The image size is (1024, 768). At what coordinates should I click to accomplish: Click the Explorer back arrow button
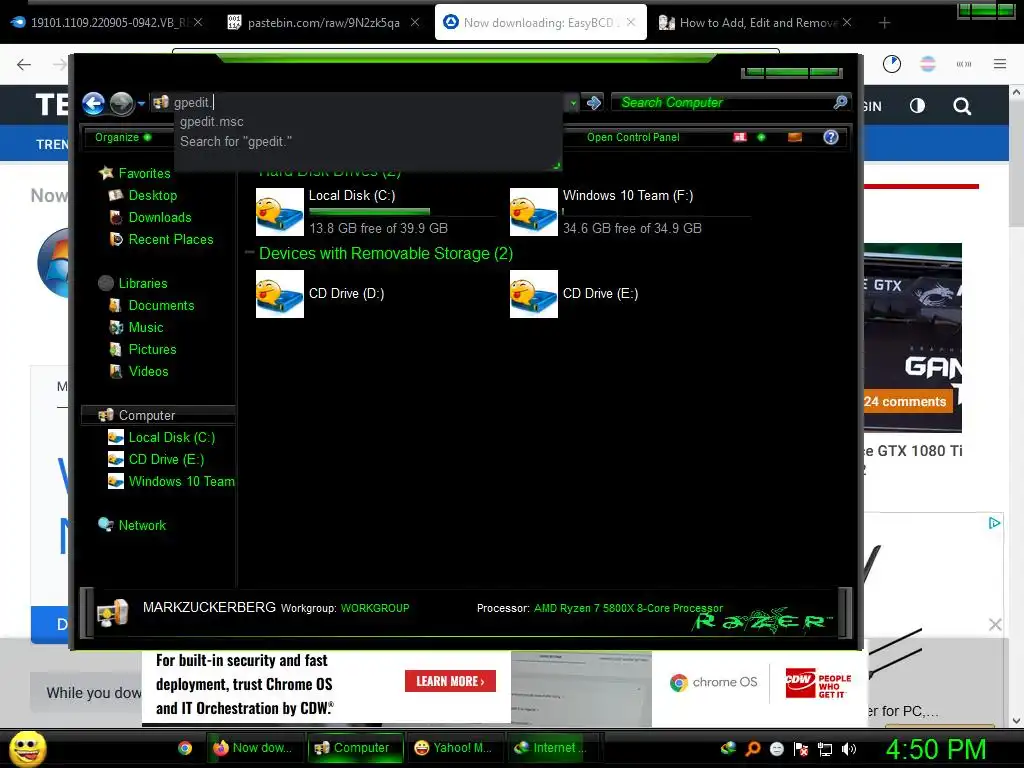coord(93,103)
